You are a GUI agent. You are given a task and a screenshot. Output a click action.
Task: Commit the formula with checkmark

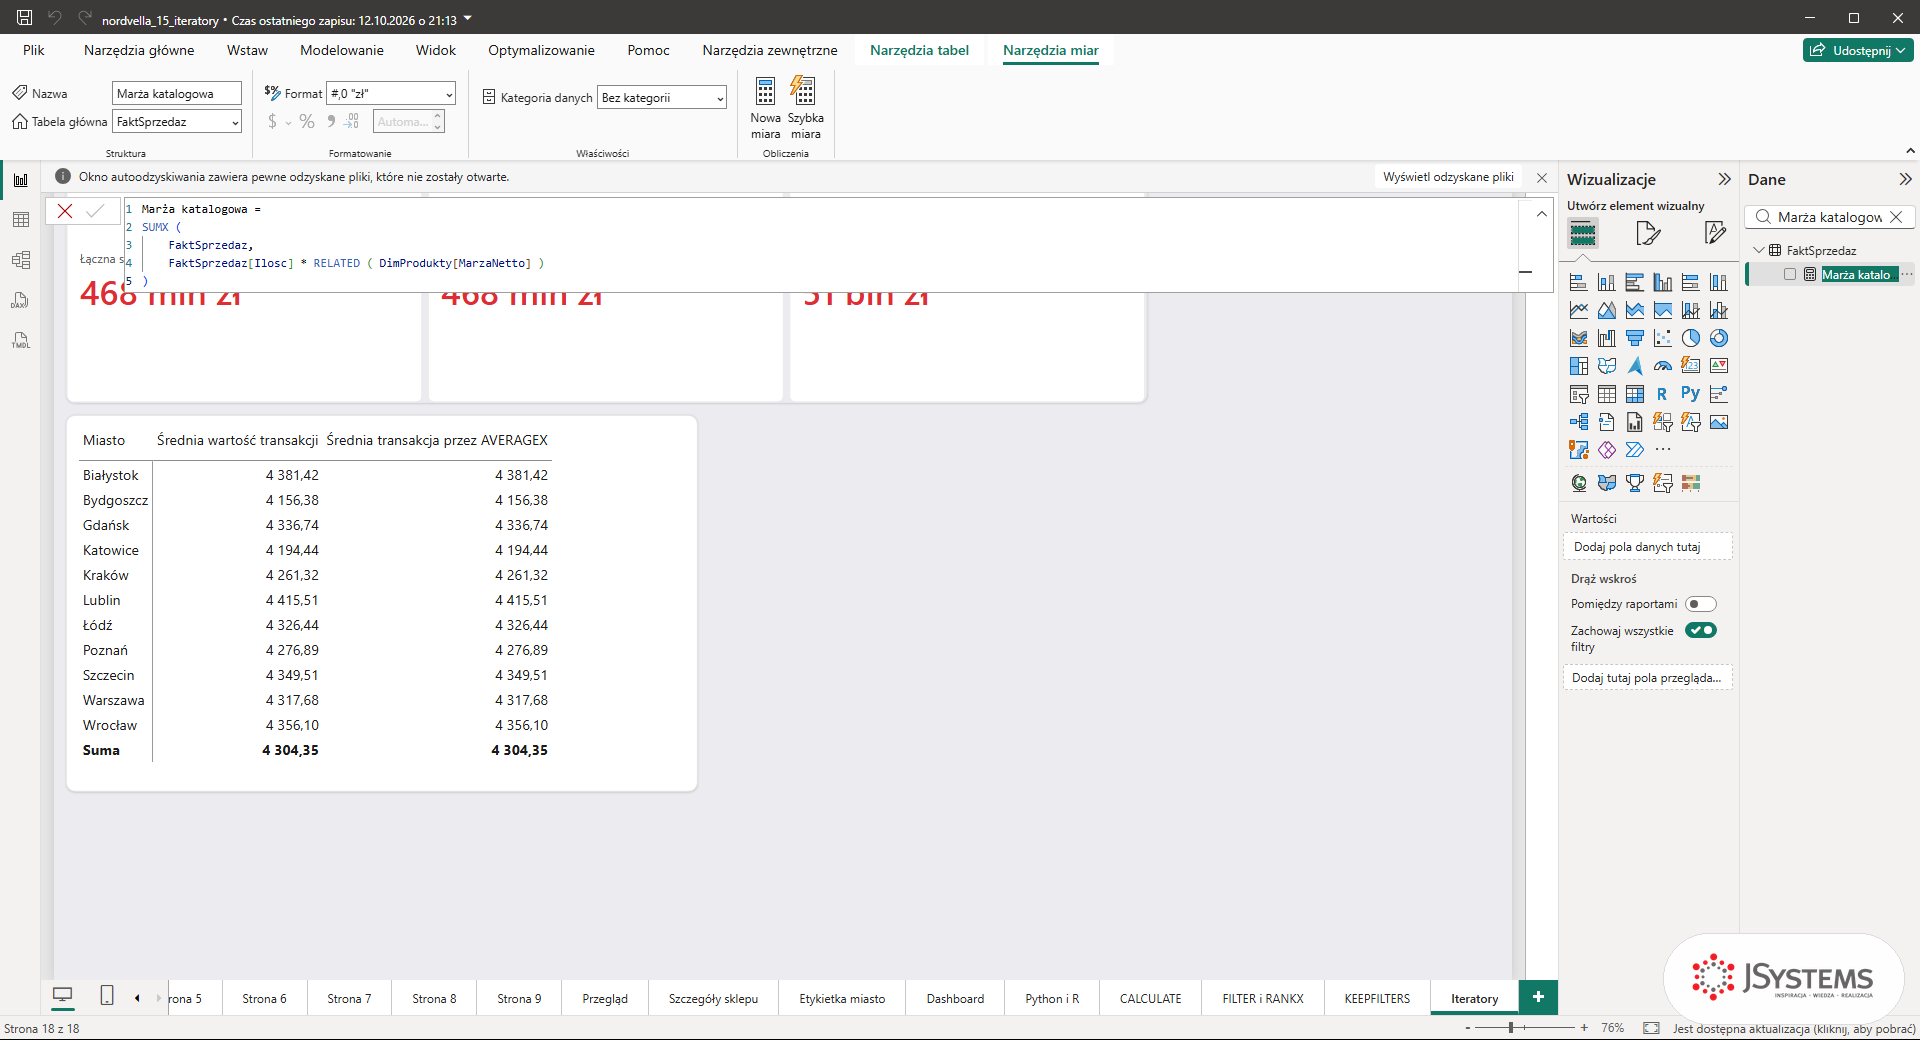95,211
